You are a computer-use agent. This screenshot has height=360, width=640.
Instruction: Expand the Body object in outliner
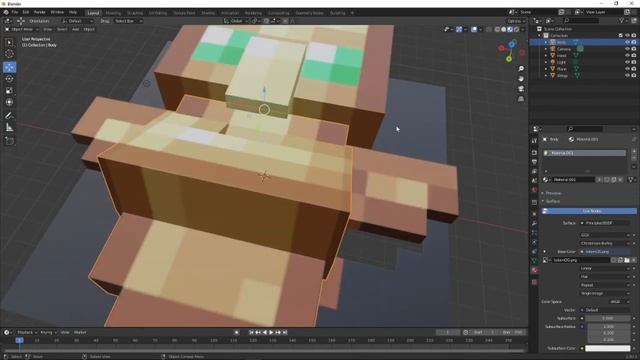(546, 42)
